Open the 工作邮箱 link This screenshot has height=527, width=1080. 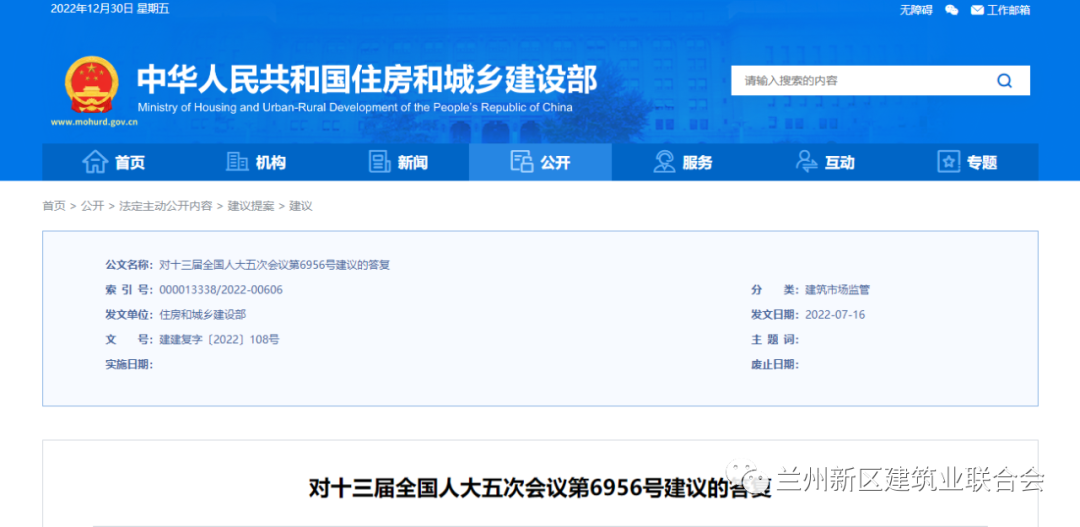click(x=1008, y=10)
